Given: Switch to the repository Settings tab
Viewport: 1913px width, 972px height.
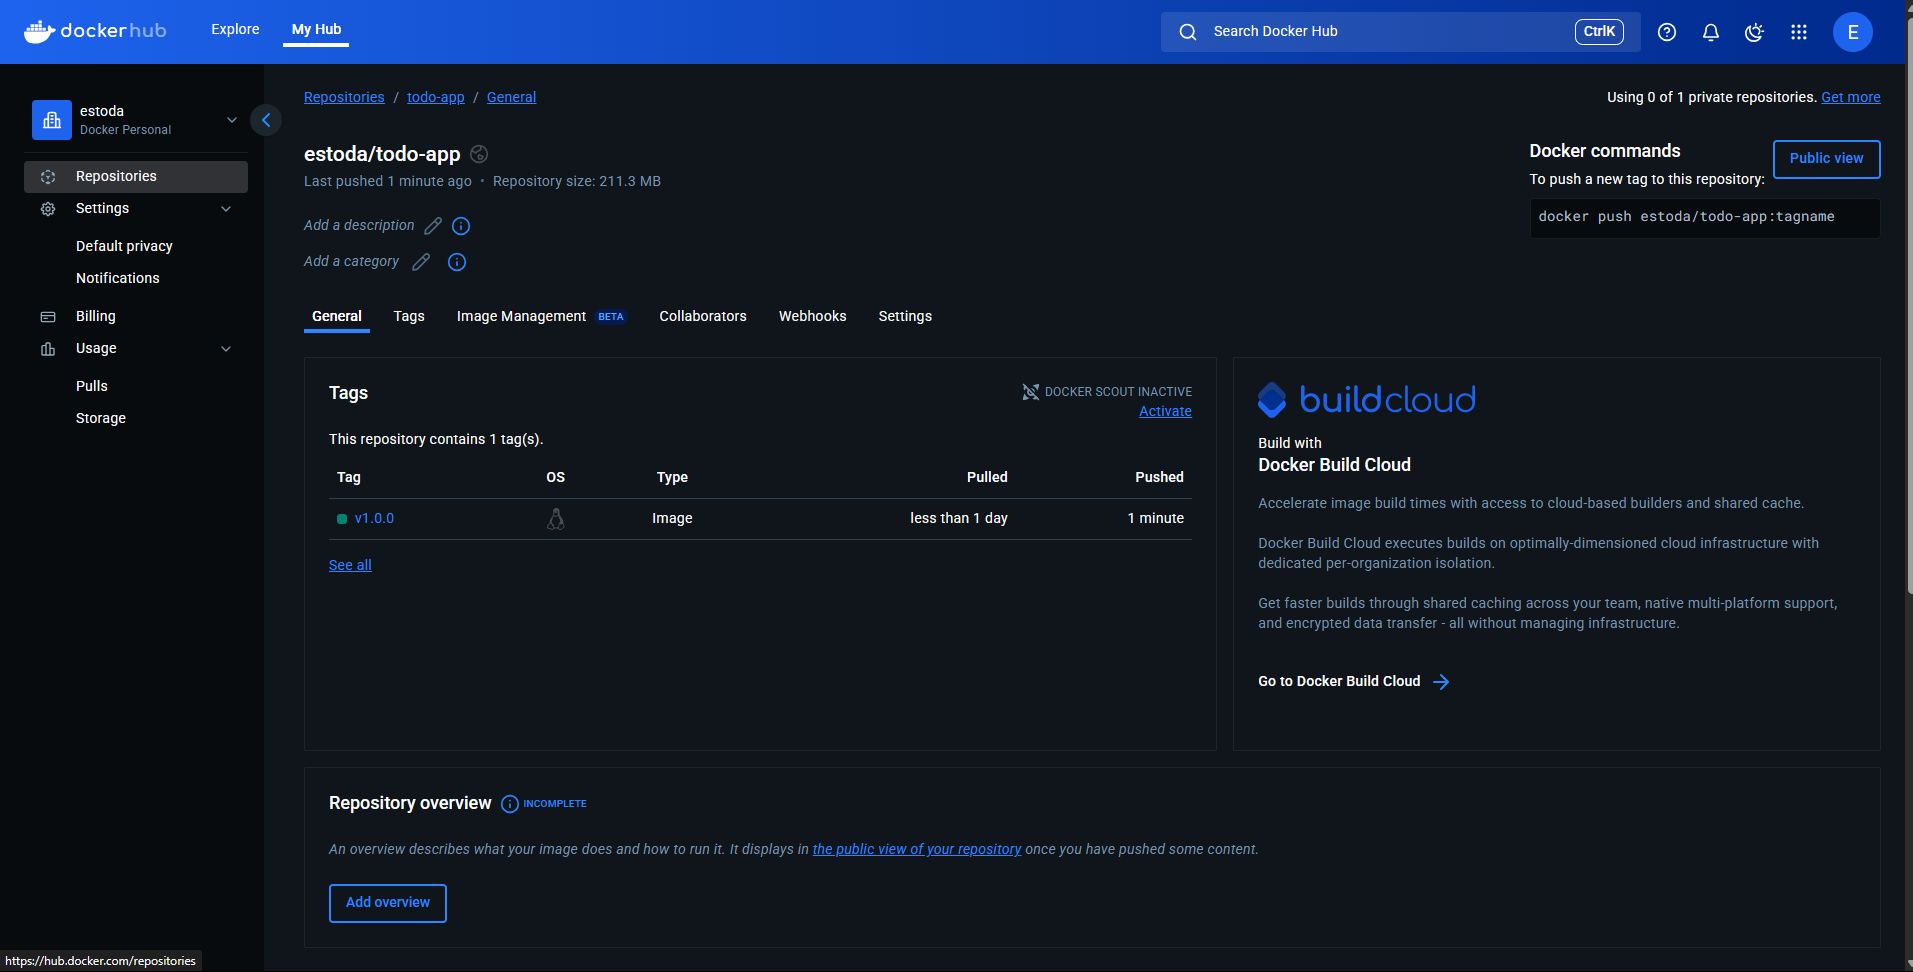Looking at the screenshot, I should [905, 316].
